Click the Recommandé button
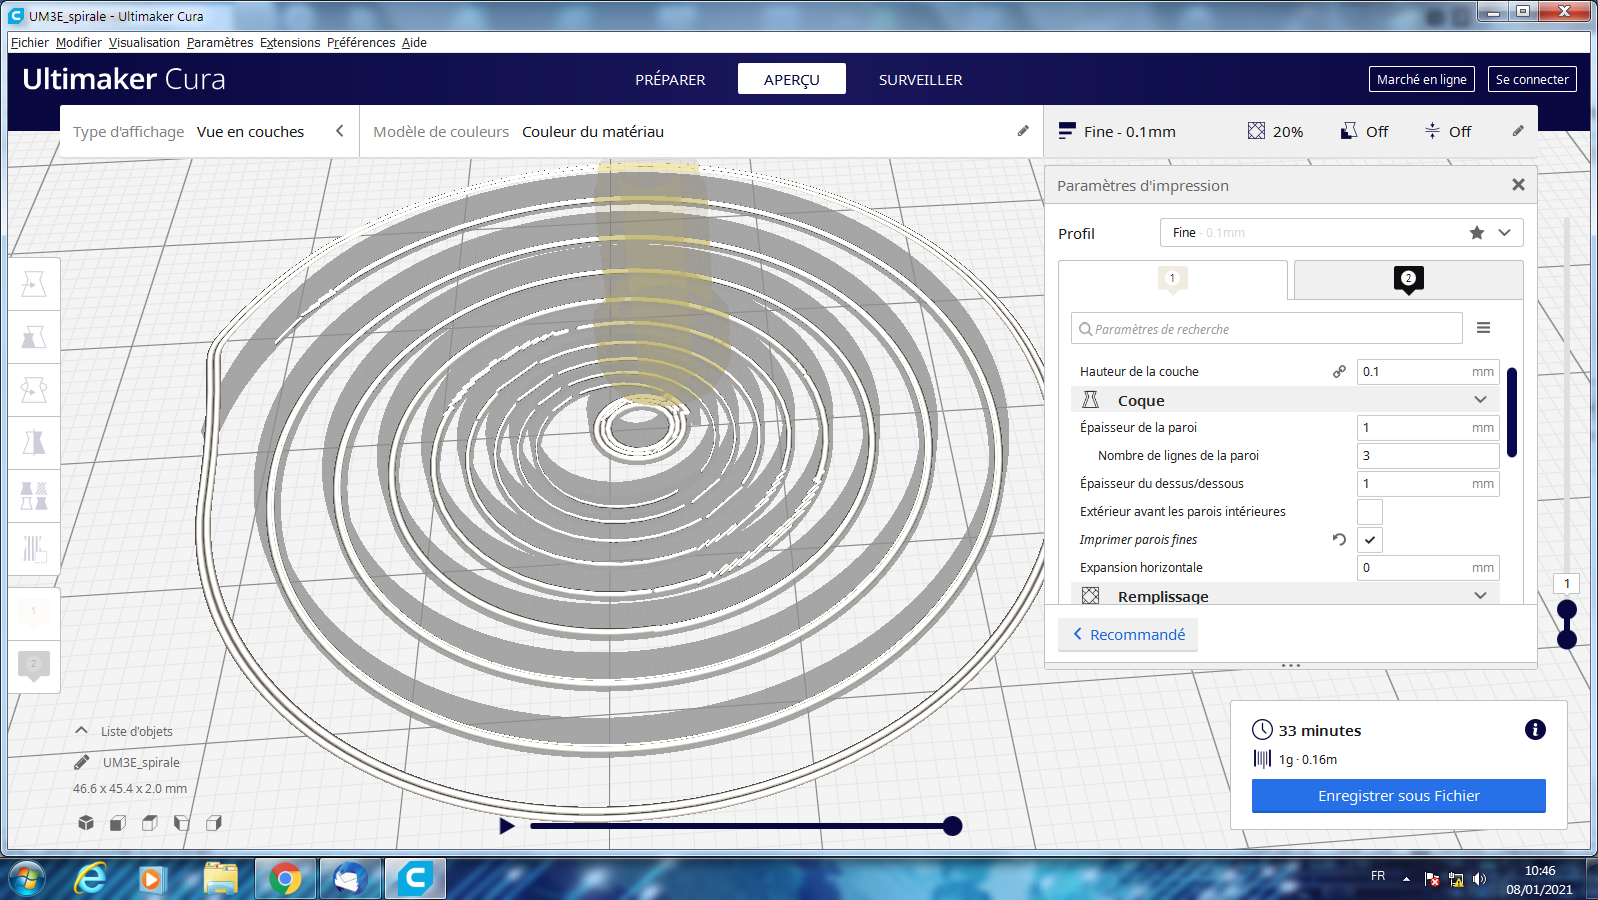This screenshot has width=1598, height=900. (1128, 635)
